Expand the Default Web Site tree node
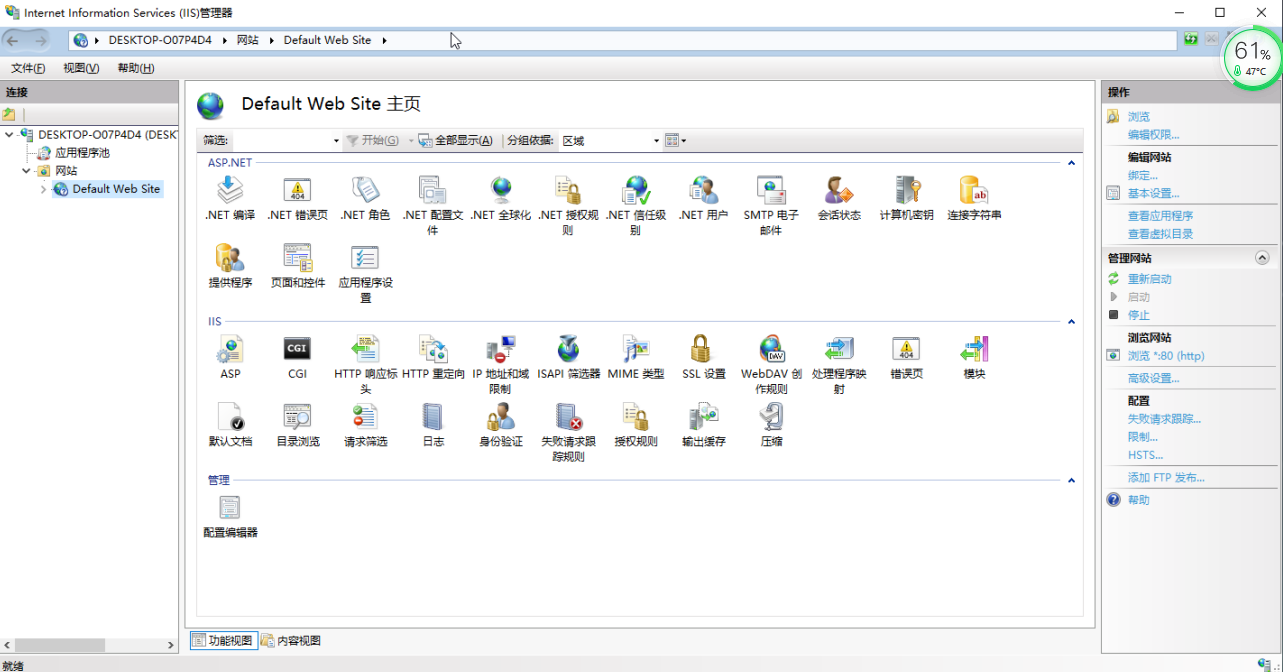Viewport: 1283px width, 672px height. pos(43,189)
